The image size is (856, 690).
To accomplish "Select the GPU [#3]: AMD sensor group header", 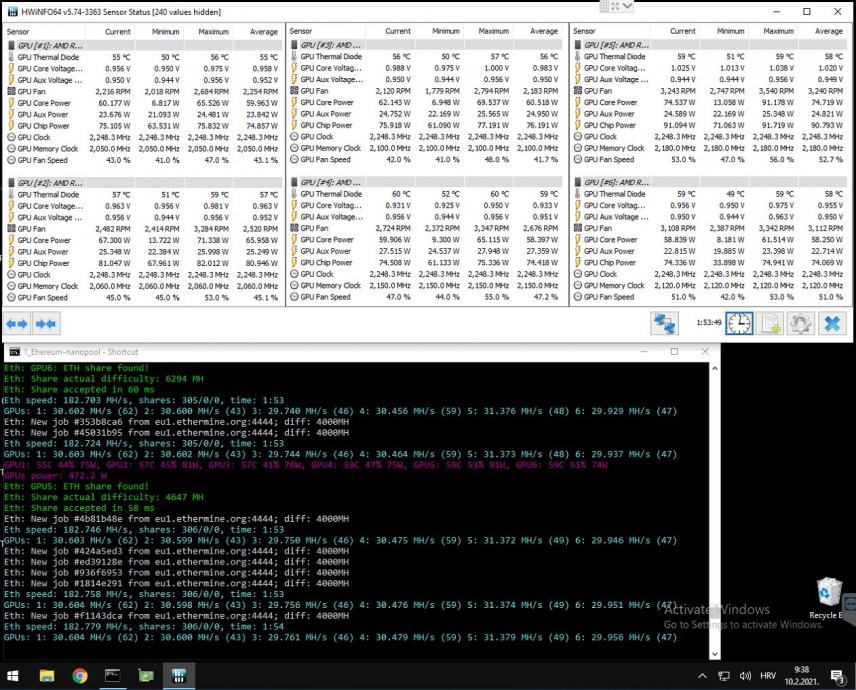I will [x=425, y=45].
